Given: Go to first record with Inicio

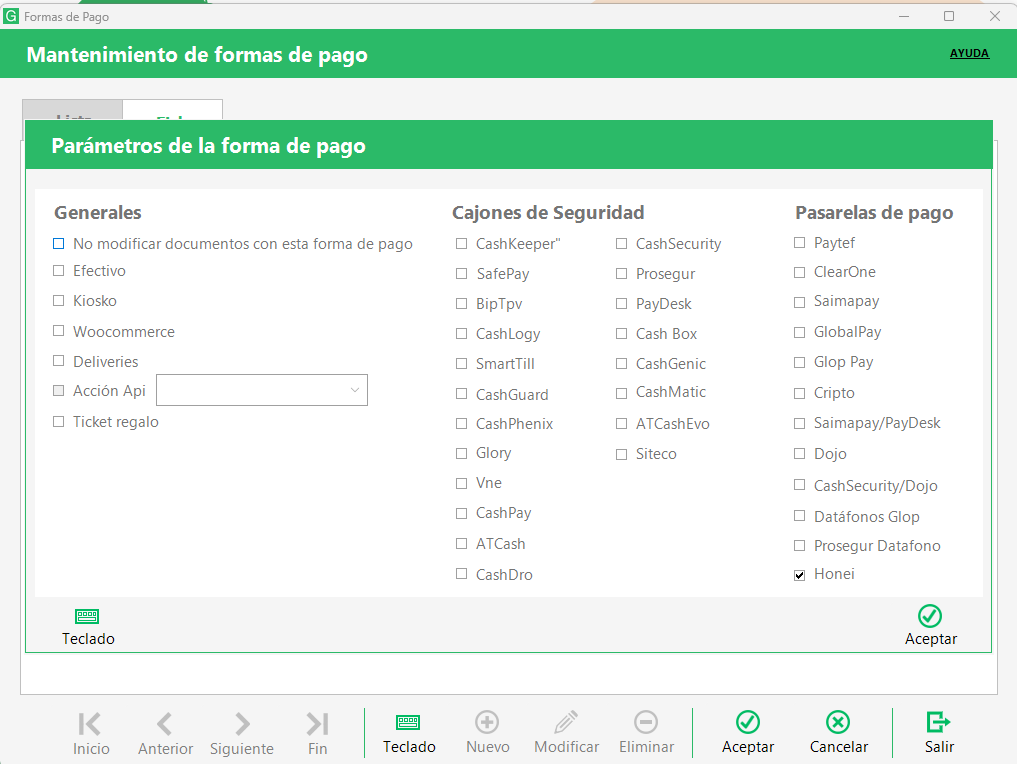Looking at the screenshot, I should pos(90,724).
